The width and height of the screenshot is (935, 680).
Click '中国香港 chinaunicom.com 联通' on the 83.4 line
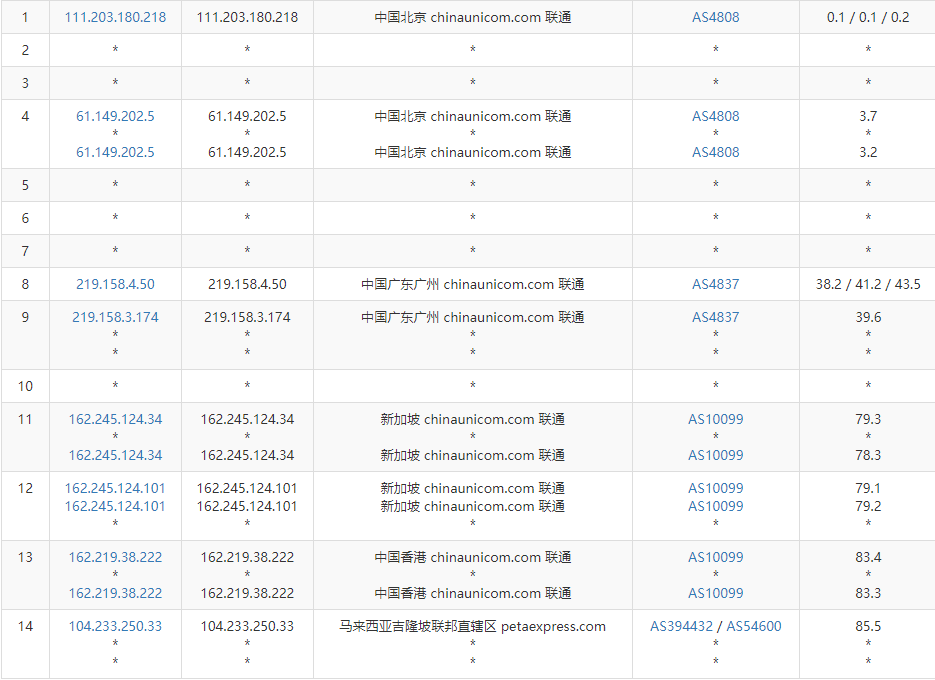coord(472,557)
